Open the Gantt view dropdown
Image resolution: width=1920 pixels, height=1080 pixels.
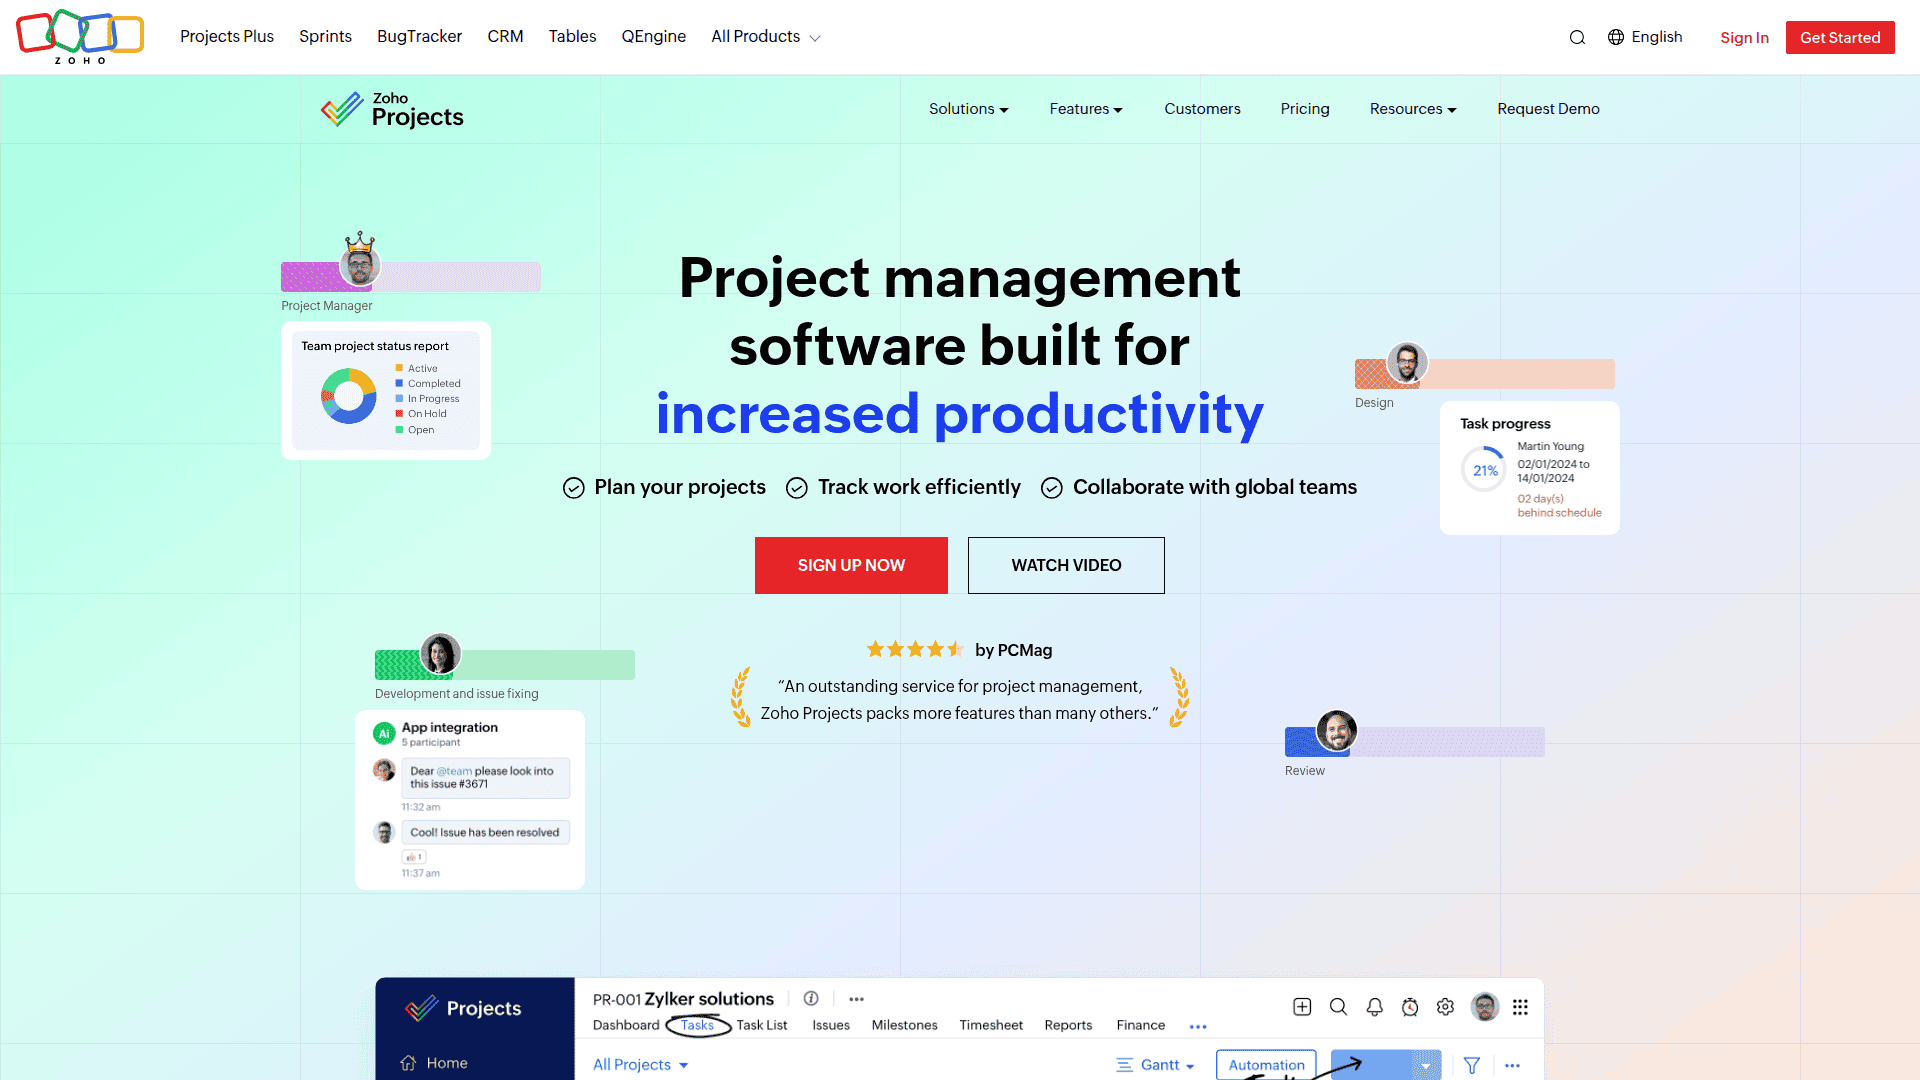point(1156,1065)
